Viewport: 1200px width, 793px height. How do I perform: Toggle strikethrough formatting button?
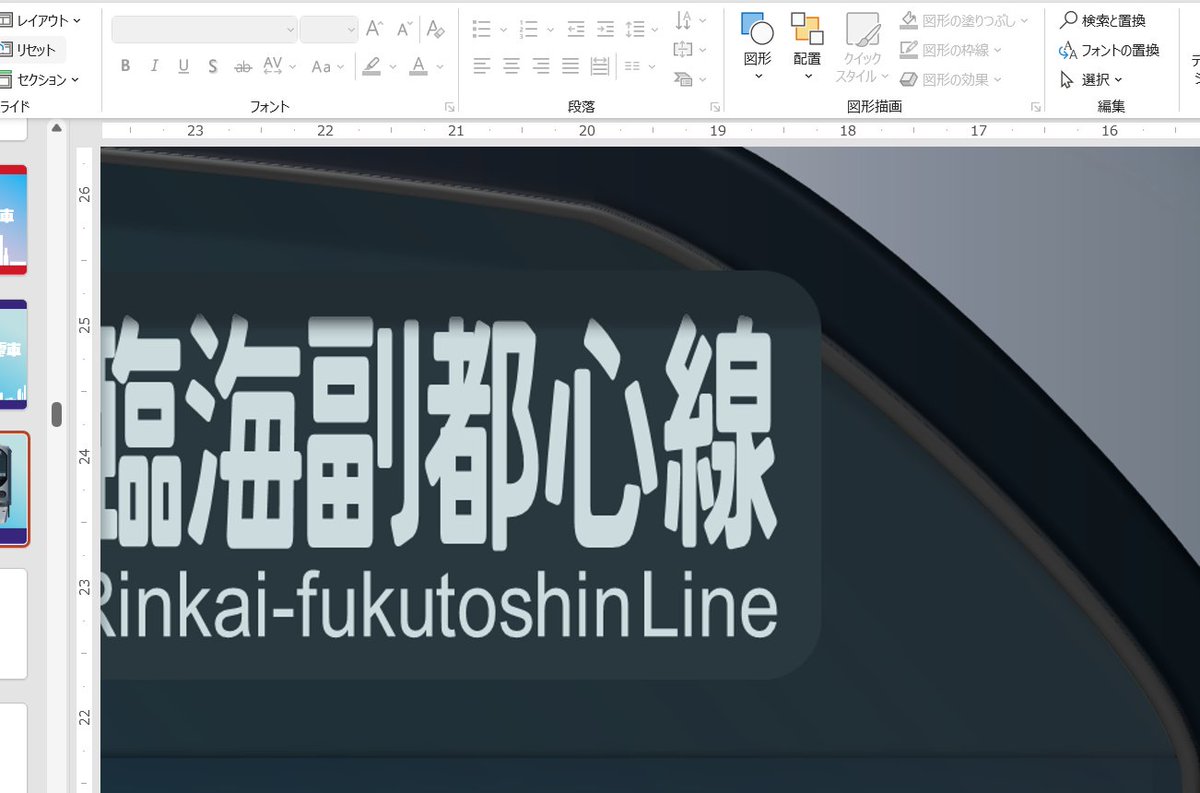242,67
